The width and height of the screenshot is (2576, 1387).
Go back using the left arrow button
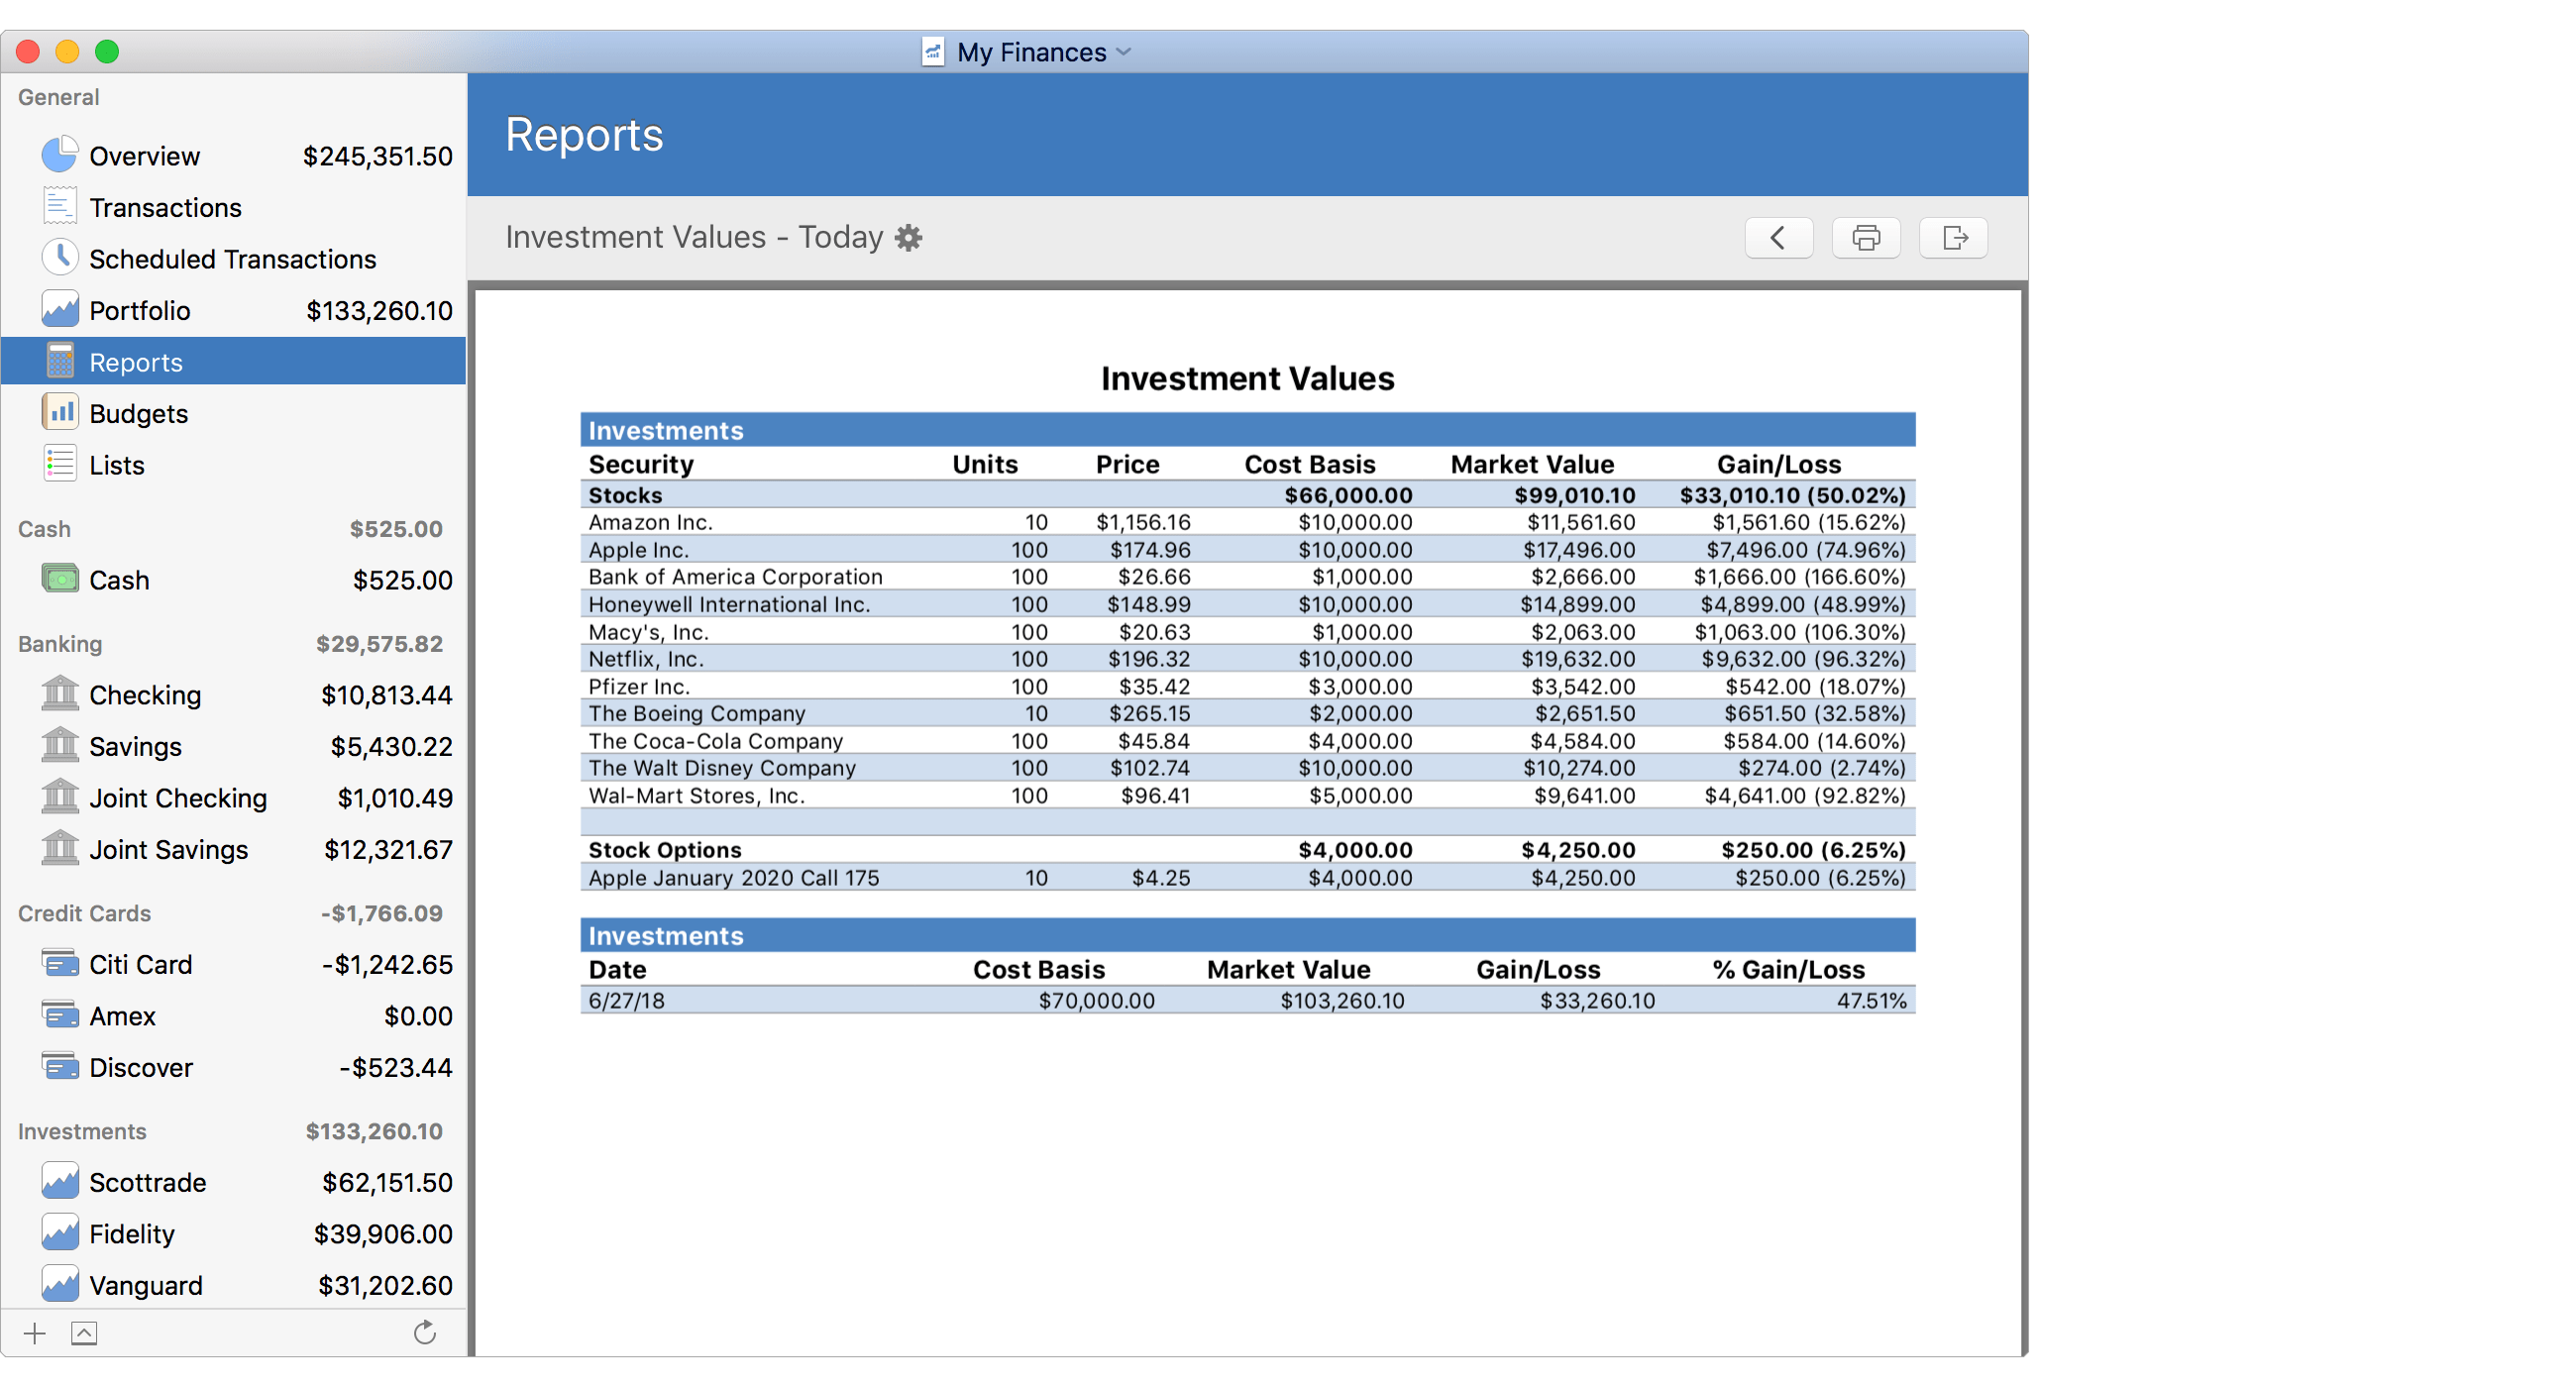click(1779, 237)
